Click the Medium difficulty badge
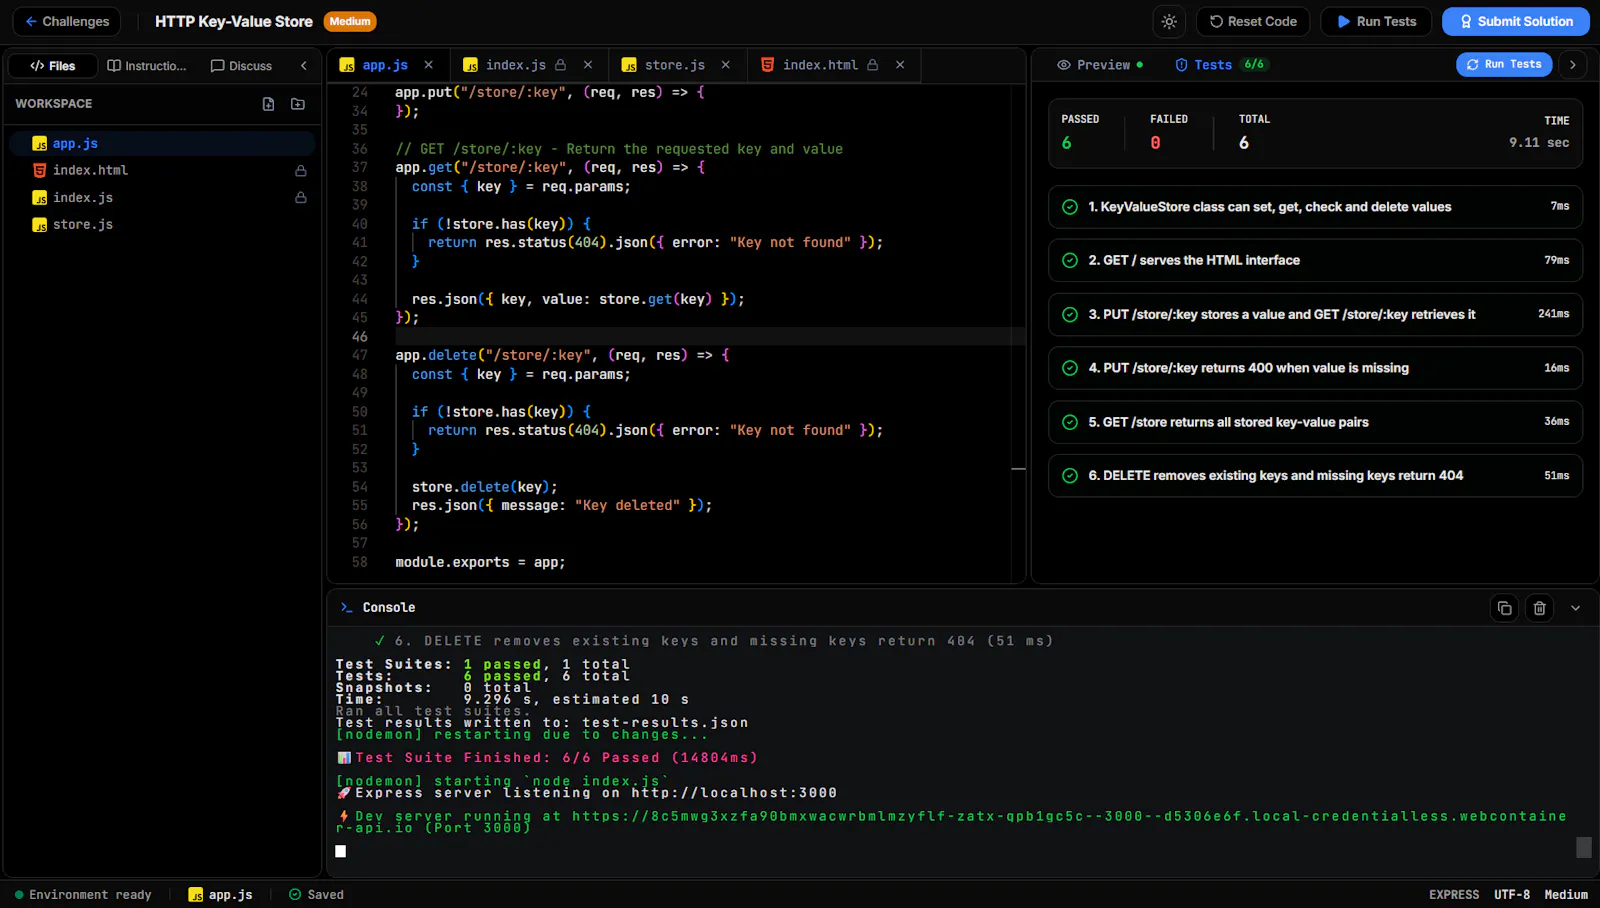This screenshot has width=1600, height=908. (350, 21)
